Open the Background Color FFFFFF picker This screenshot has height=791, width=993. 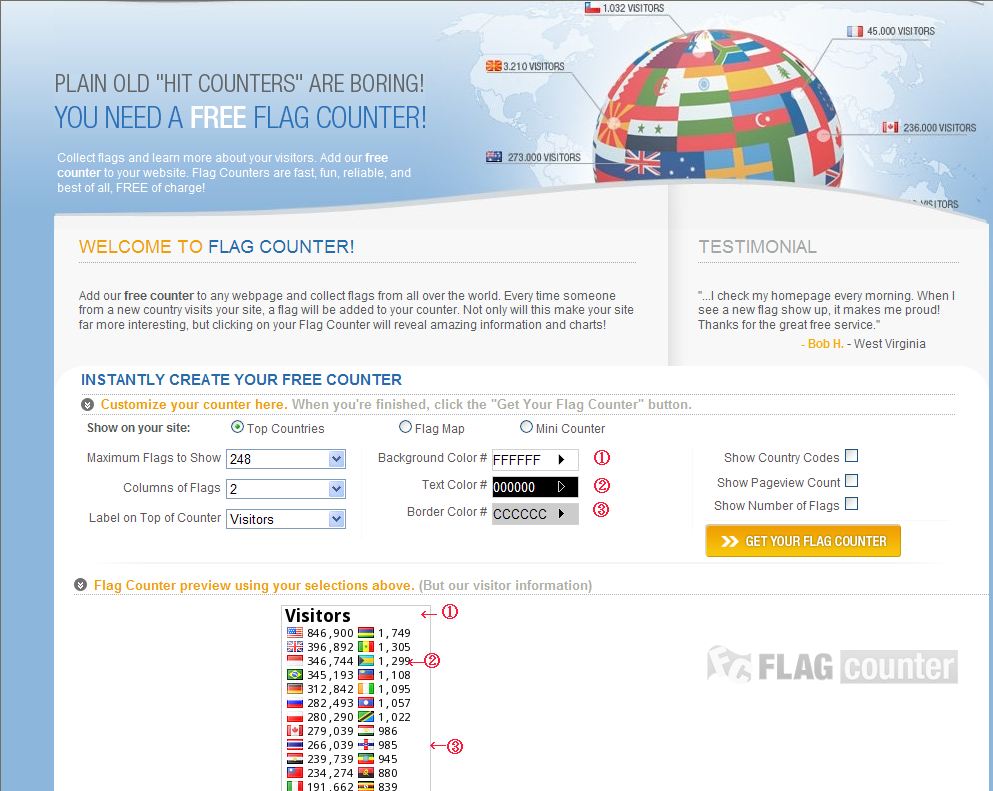point(535,459)
